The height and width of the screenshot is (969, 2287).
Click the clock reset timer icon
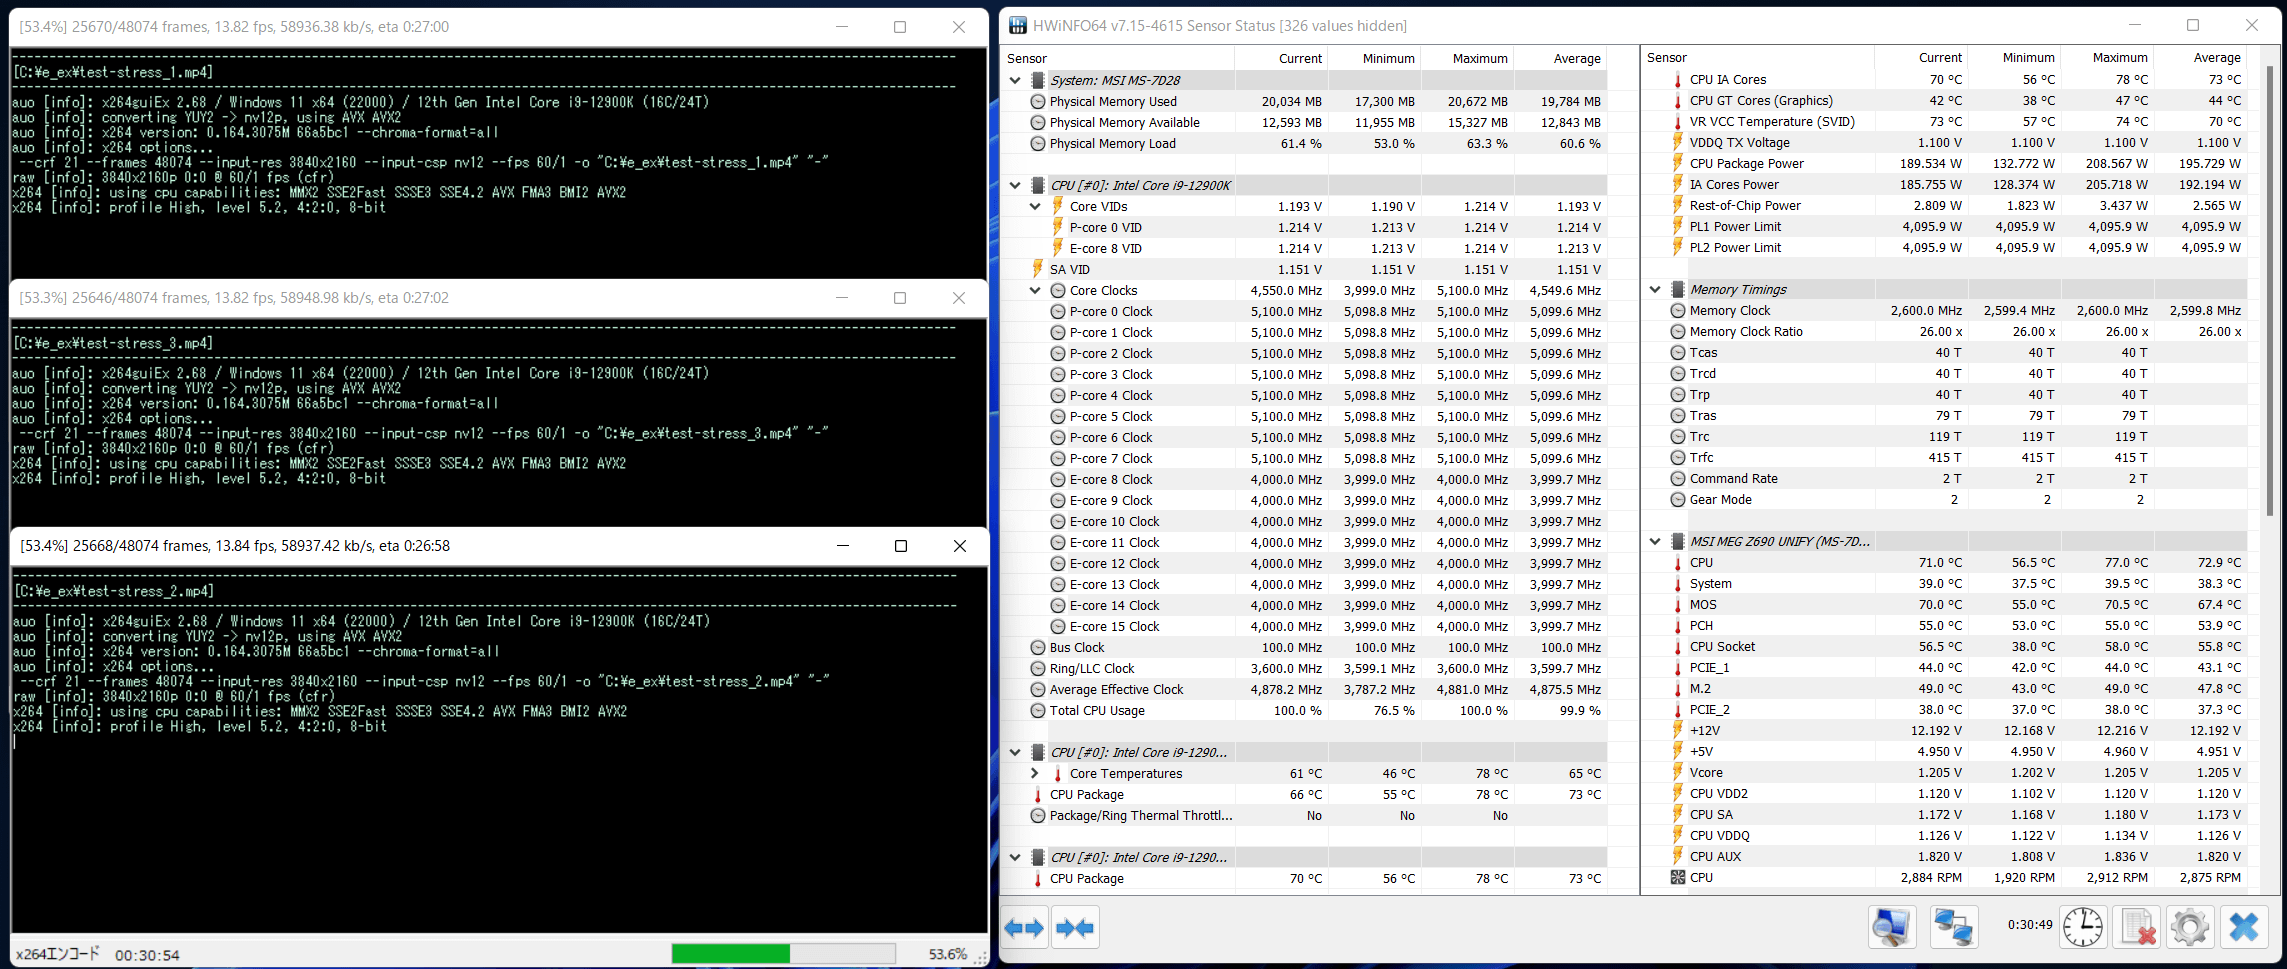2083,927
